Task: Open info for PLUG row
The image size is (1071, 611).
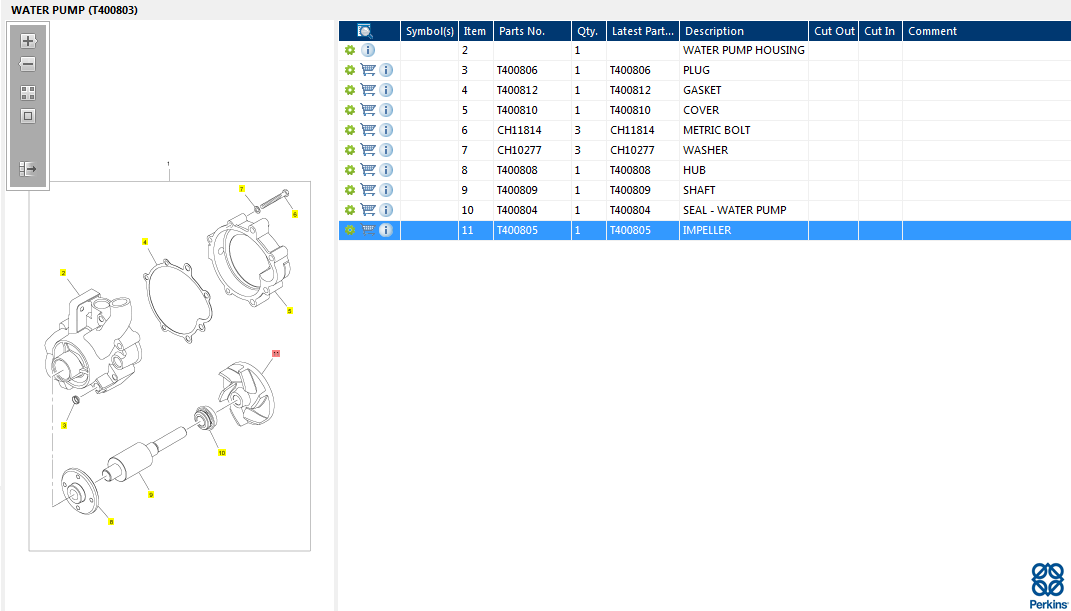Action: [x=386, y=70]
